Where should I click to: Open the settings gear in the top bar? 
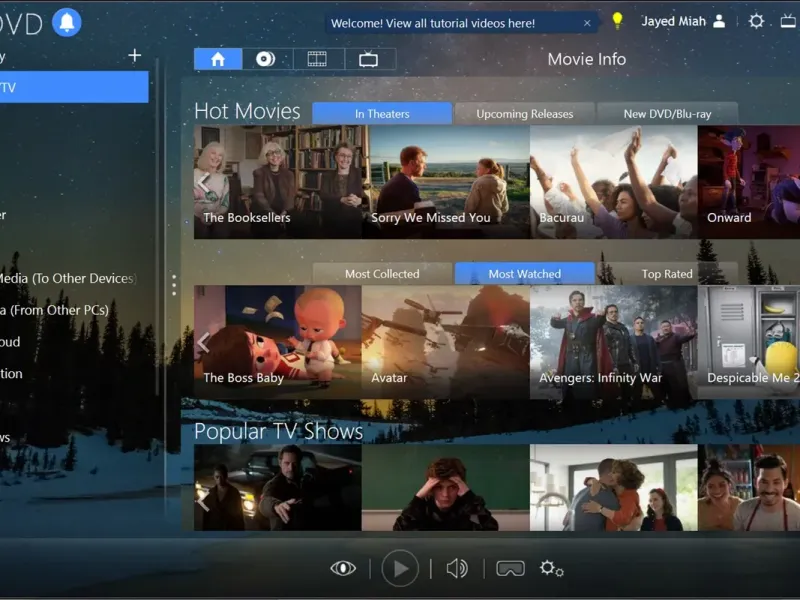pyautogui.click(x=756, y=21)
